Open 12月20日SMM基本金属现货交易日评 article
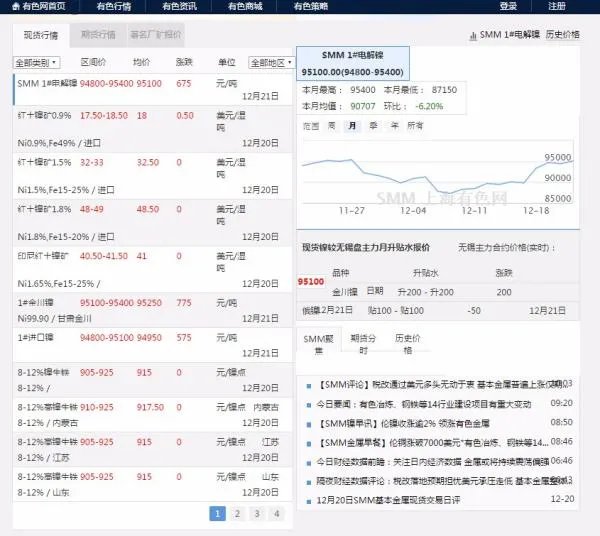Screen dimensions: 600x536 click(x=388, y=500)
